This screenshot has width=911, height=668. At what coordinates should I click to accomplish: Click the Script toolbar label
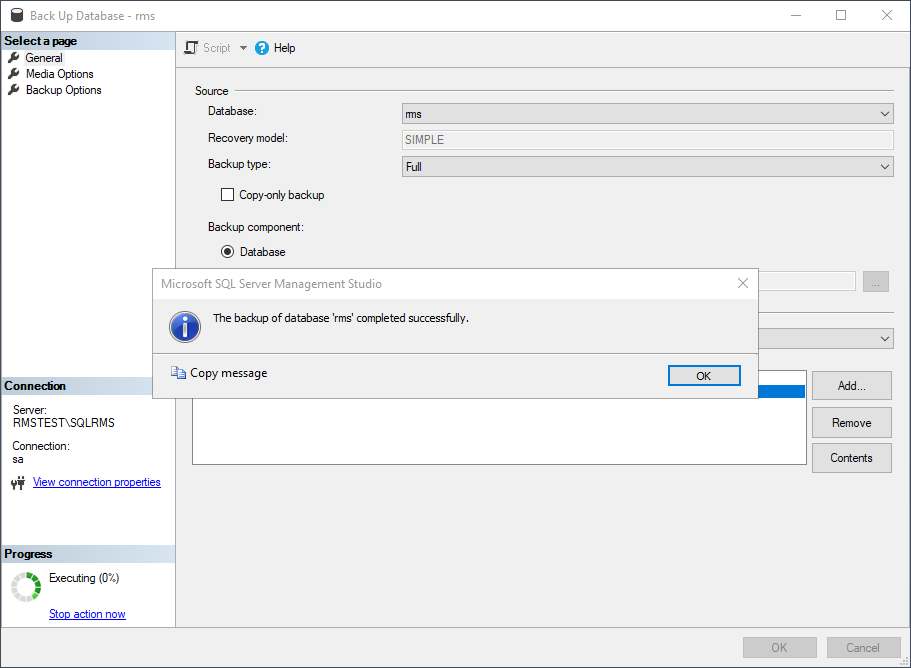[x=217, y=48]
